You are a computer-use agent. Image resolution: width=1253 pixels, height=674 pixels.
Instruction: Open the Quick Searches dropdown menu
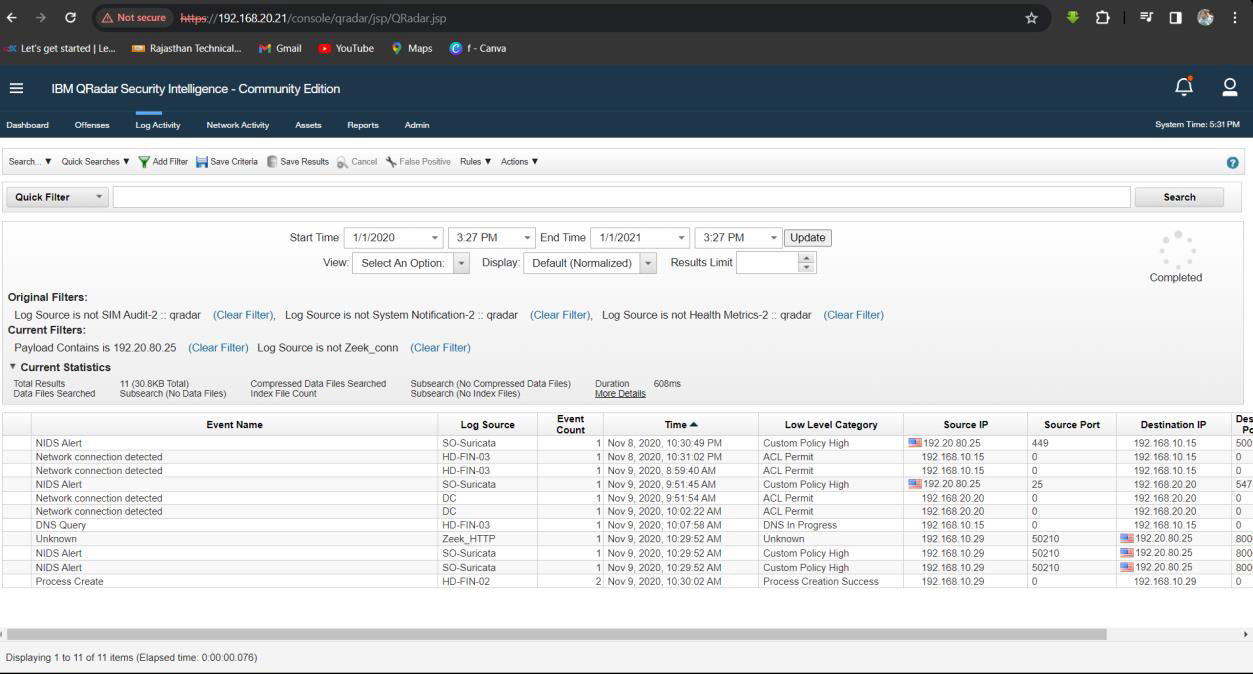(x=96, y=162)
